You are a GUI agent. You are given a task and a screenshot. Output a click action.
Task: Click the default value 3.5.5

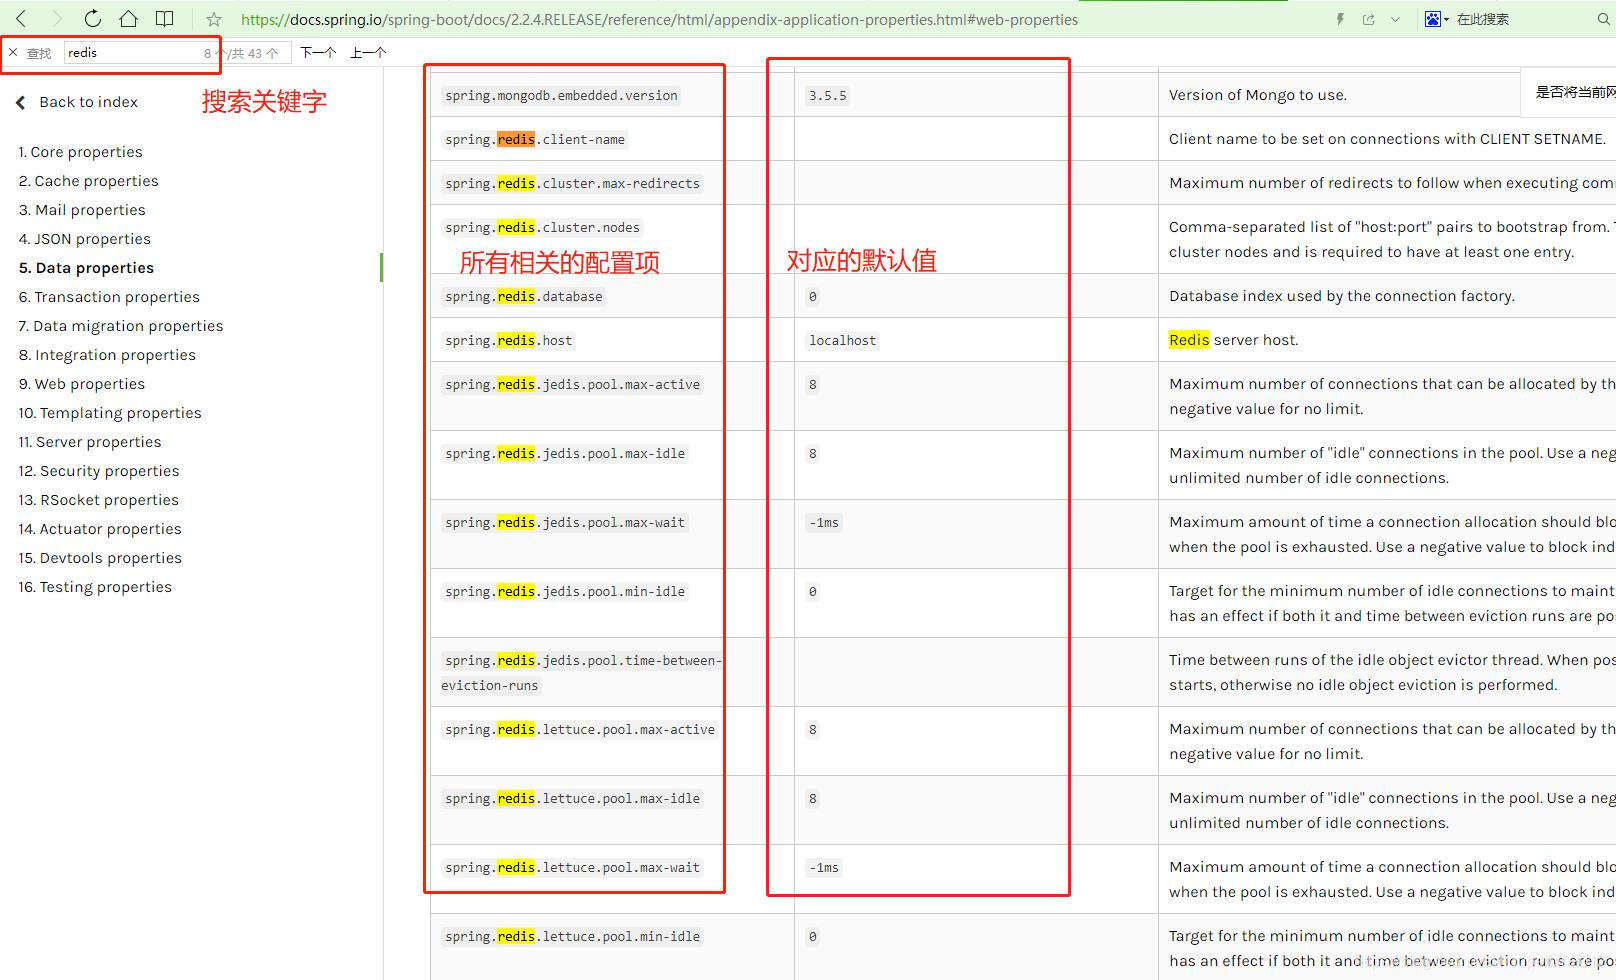tap(828, 96)
